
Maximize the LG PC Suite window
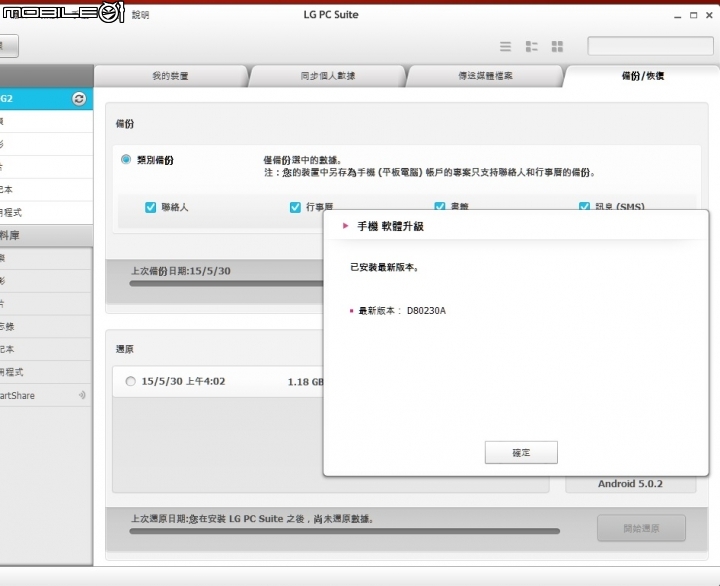pos(693,15)
